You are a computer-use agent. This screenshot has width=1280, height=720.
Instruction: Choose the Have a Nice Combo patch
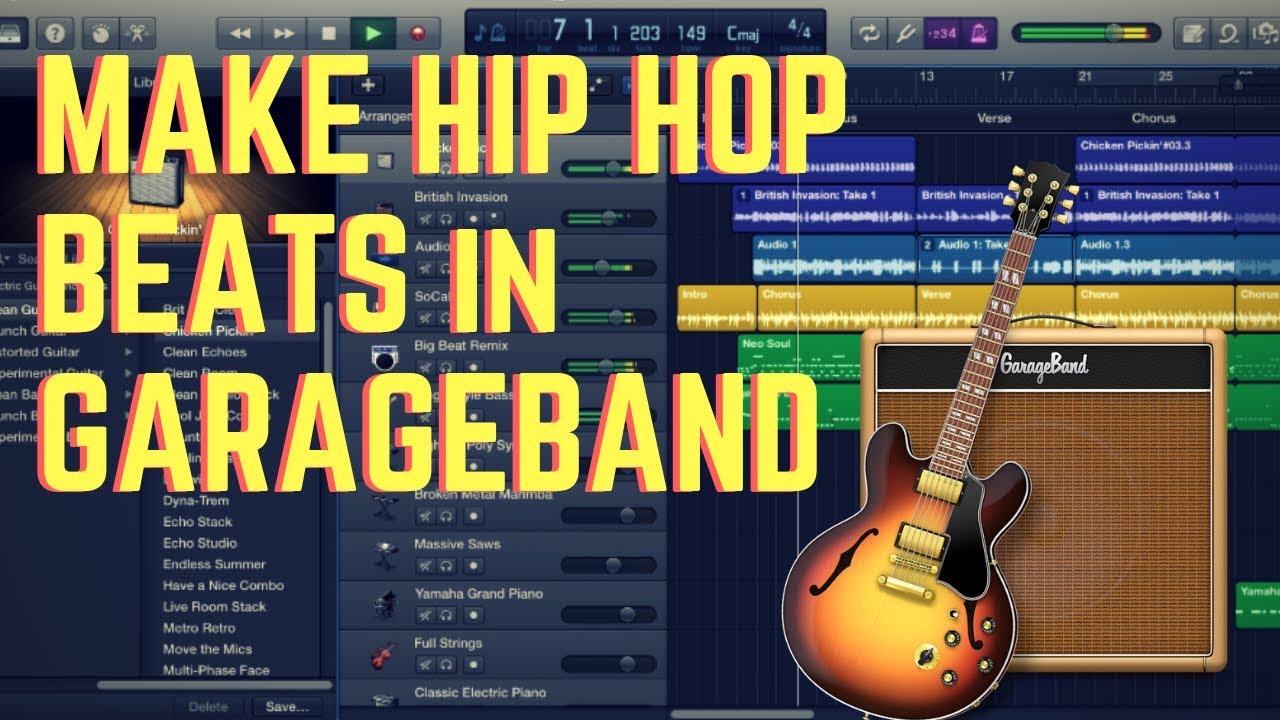point(223,586)
